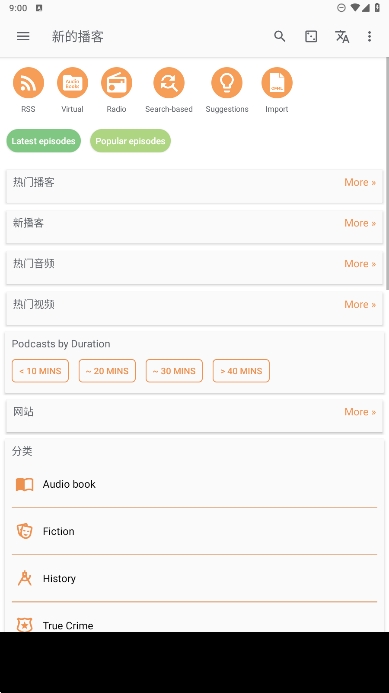Expand More for 热门视频
This screenshot has height=693, width=389.
click(x=360, y=304)
